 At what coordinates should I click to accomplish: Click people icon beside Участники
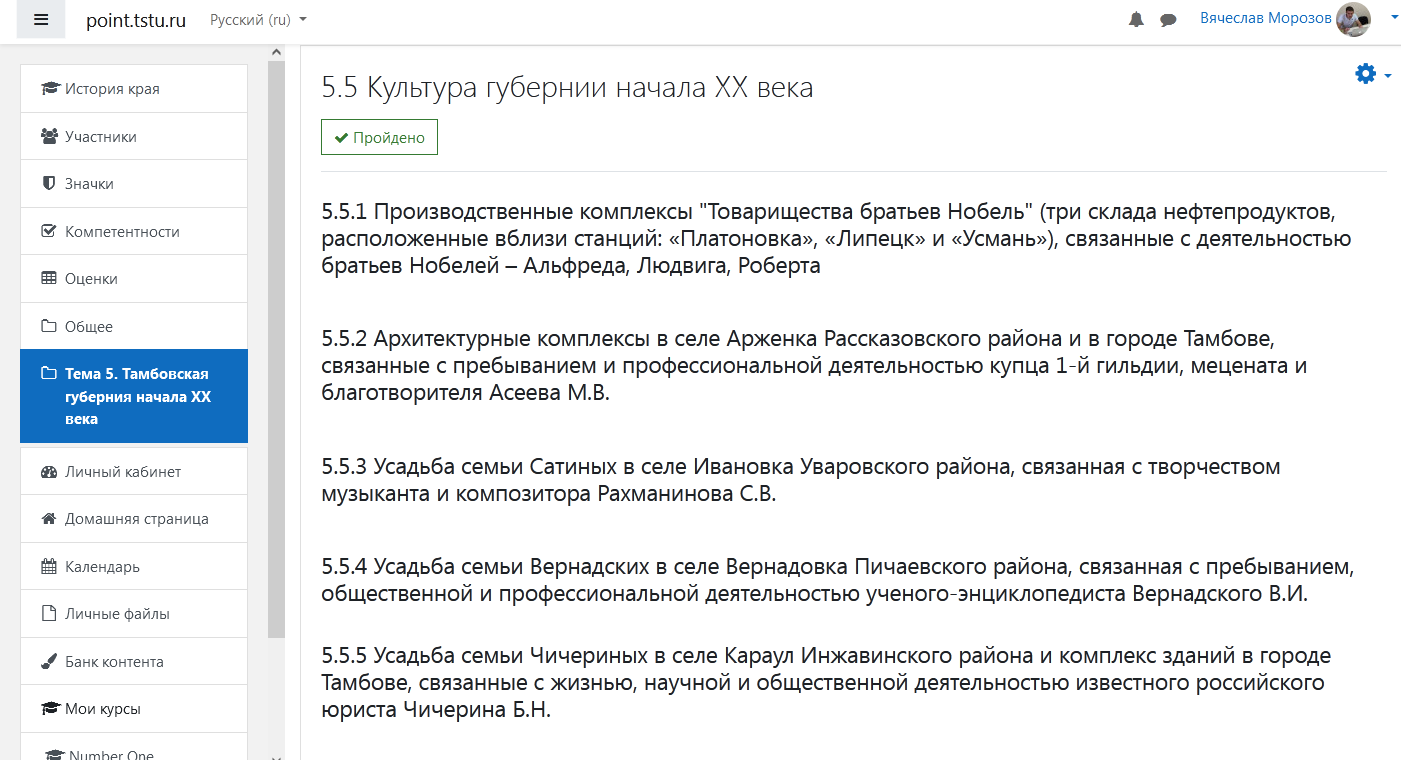(x=49, y=136)
